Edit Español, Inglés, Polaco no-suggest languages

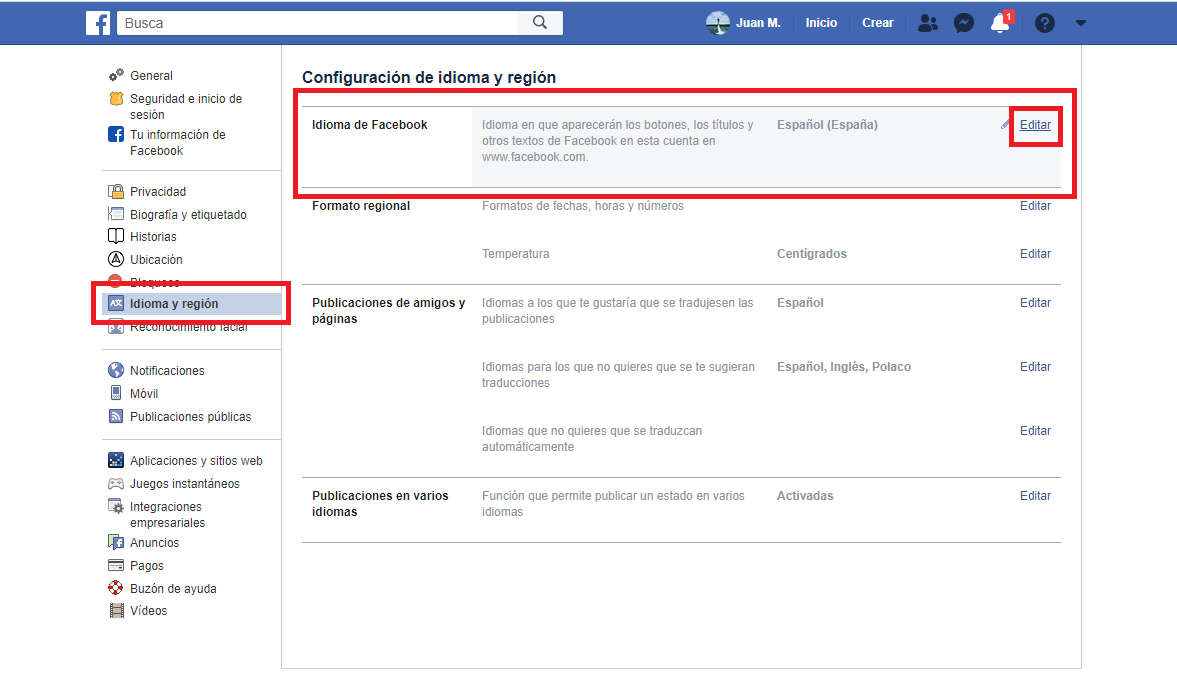[x=1035, y=367]
